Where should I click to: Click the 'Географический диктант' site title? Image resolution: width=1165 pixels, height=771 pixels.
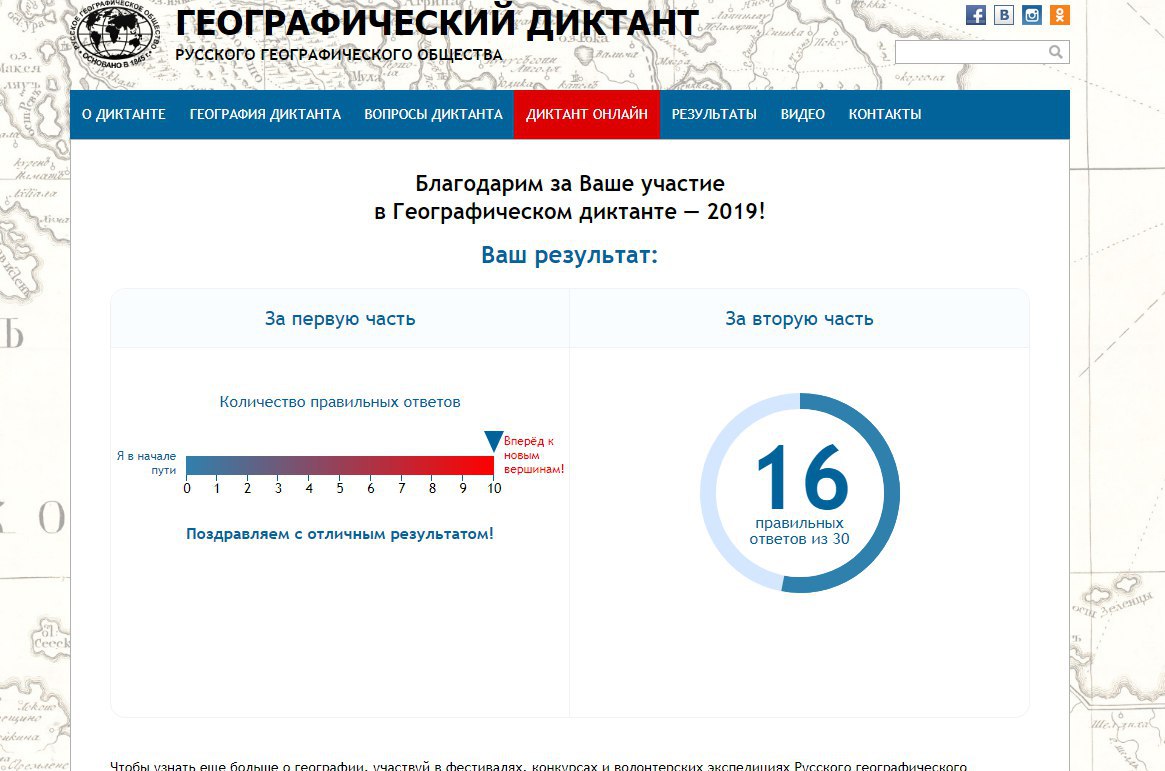[437, 22]
